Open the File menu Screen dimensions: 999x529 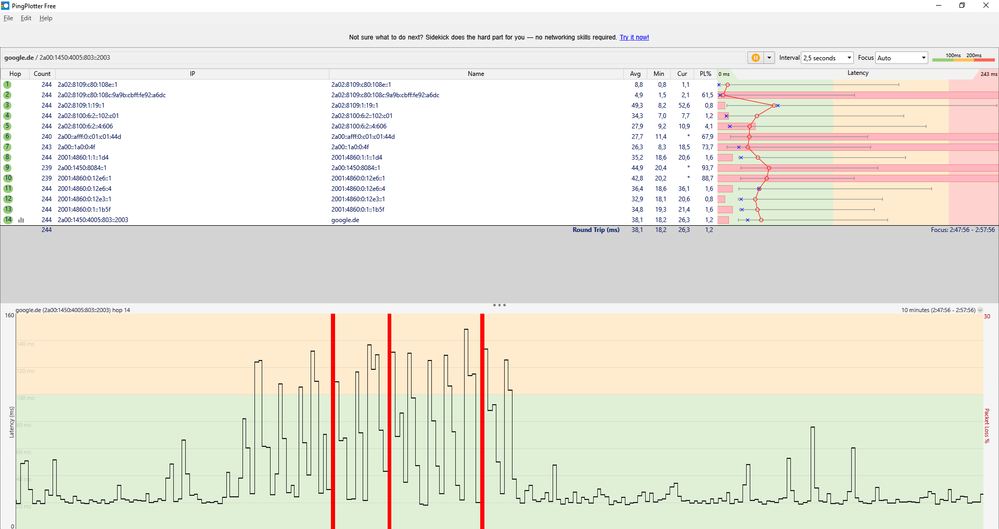click(x=8, y=18)
